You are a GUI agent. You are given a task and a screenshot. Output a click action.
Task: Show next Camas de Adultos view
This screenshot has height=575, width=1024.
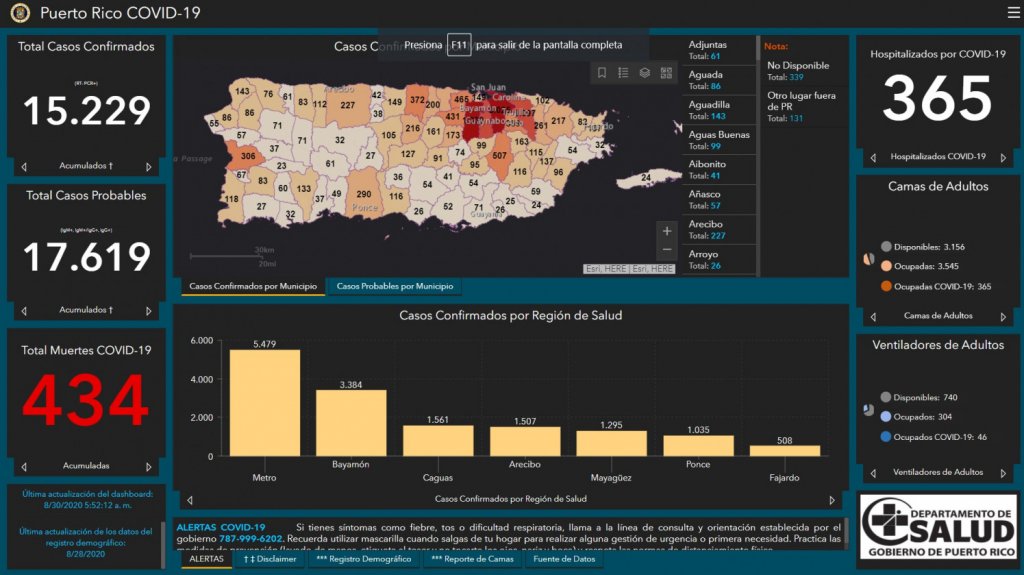1001,317
